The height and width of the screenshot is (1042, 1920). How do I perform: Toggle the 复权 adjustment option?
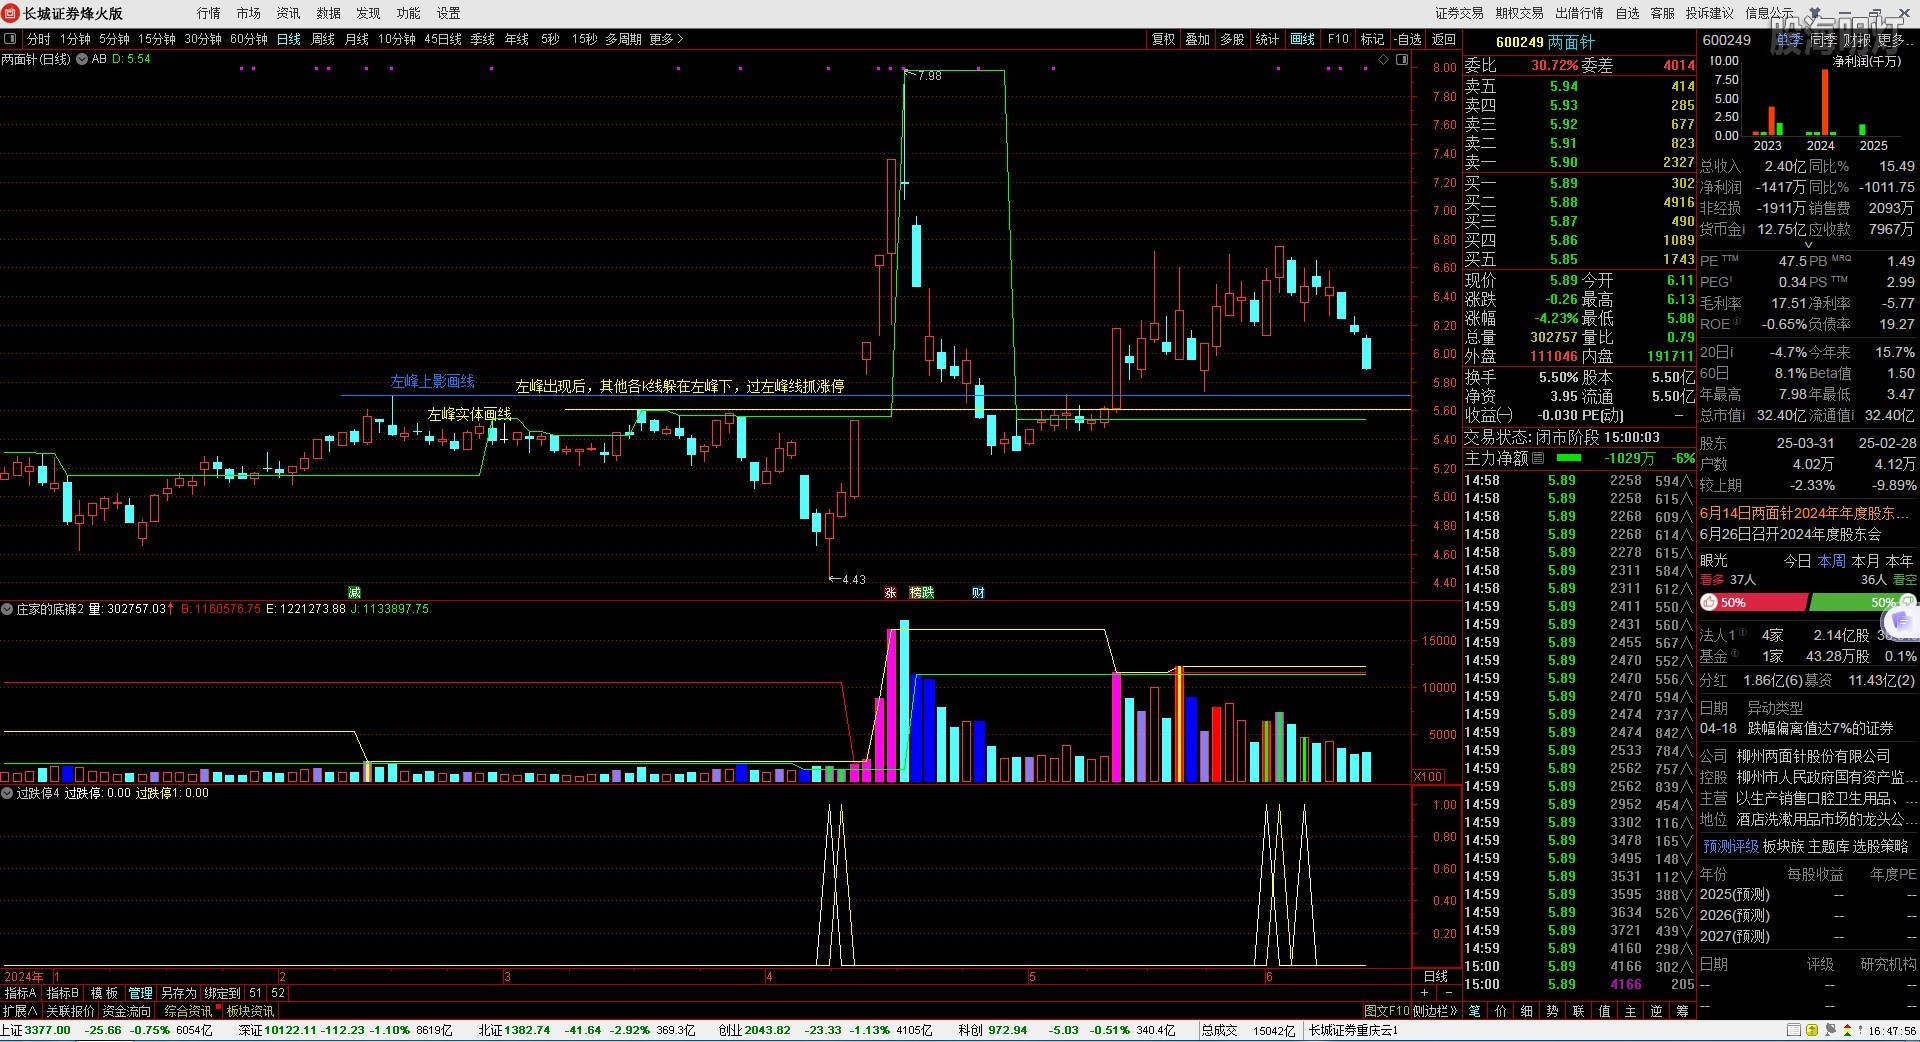(x=1163, y=39)
